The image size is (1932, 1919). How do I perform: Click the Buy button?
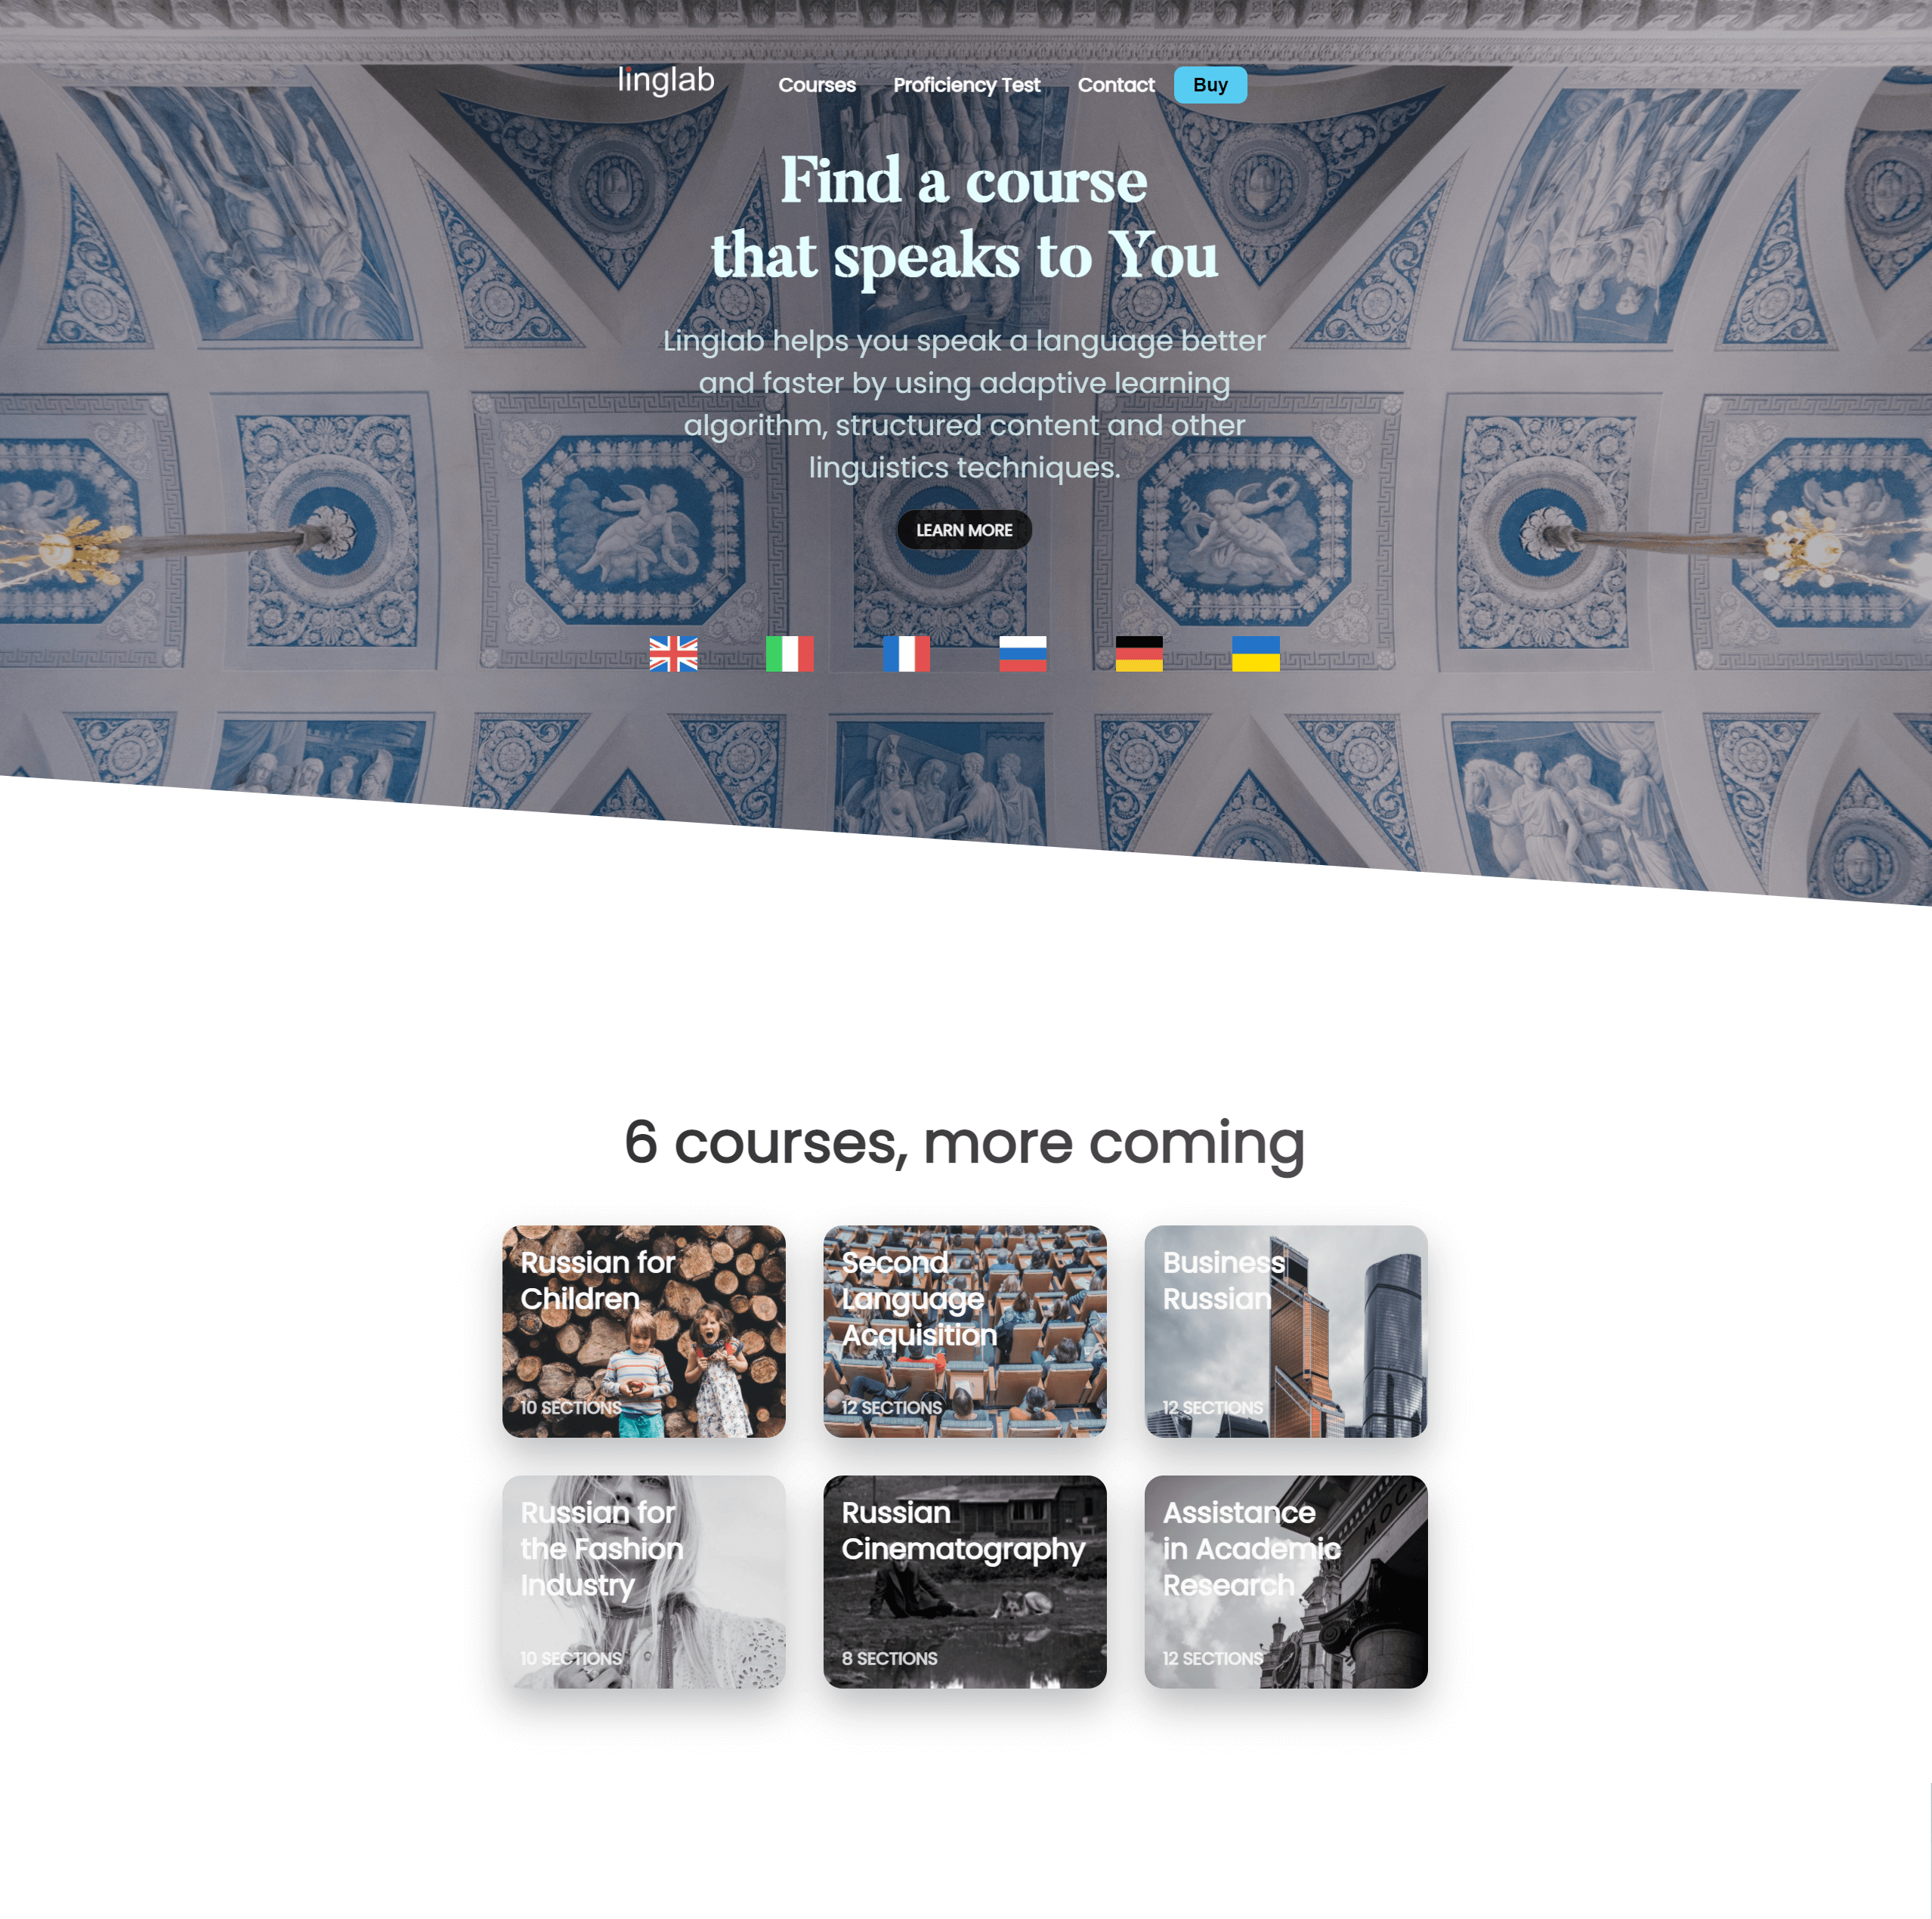pos(1211,85)
